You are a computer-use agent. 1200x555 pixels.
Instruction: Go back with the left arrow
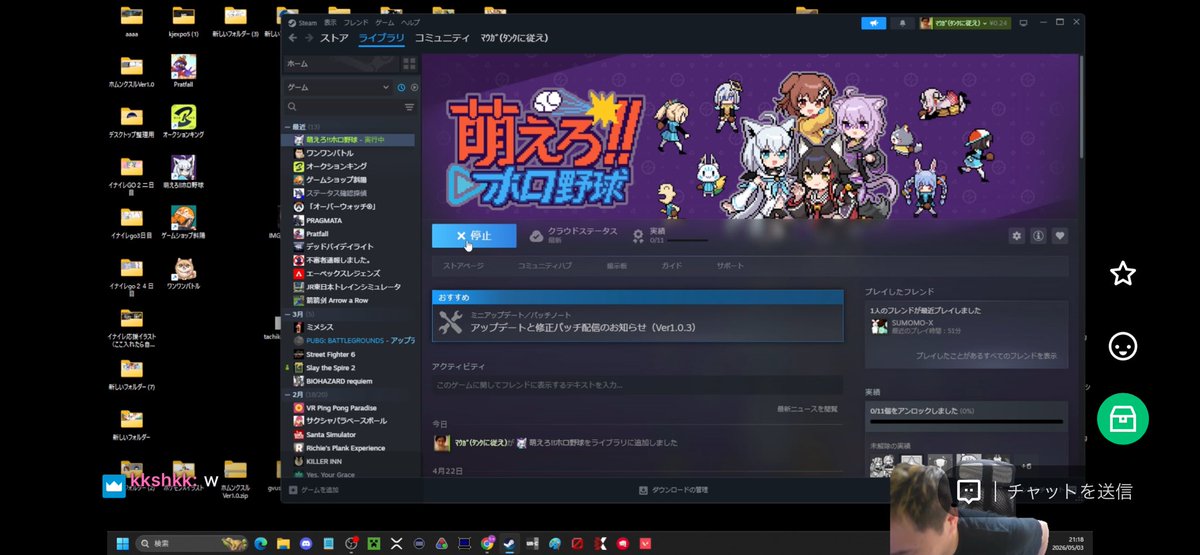click(293, 38)
